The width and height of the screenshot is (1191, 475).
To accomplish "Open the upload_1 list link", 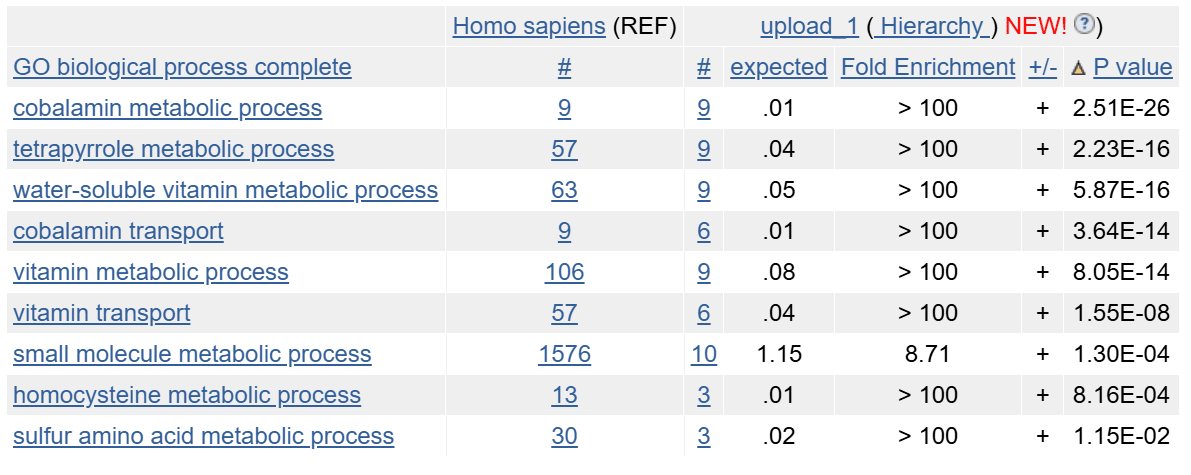I will (810, 27).
